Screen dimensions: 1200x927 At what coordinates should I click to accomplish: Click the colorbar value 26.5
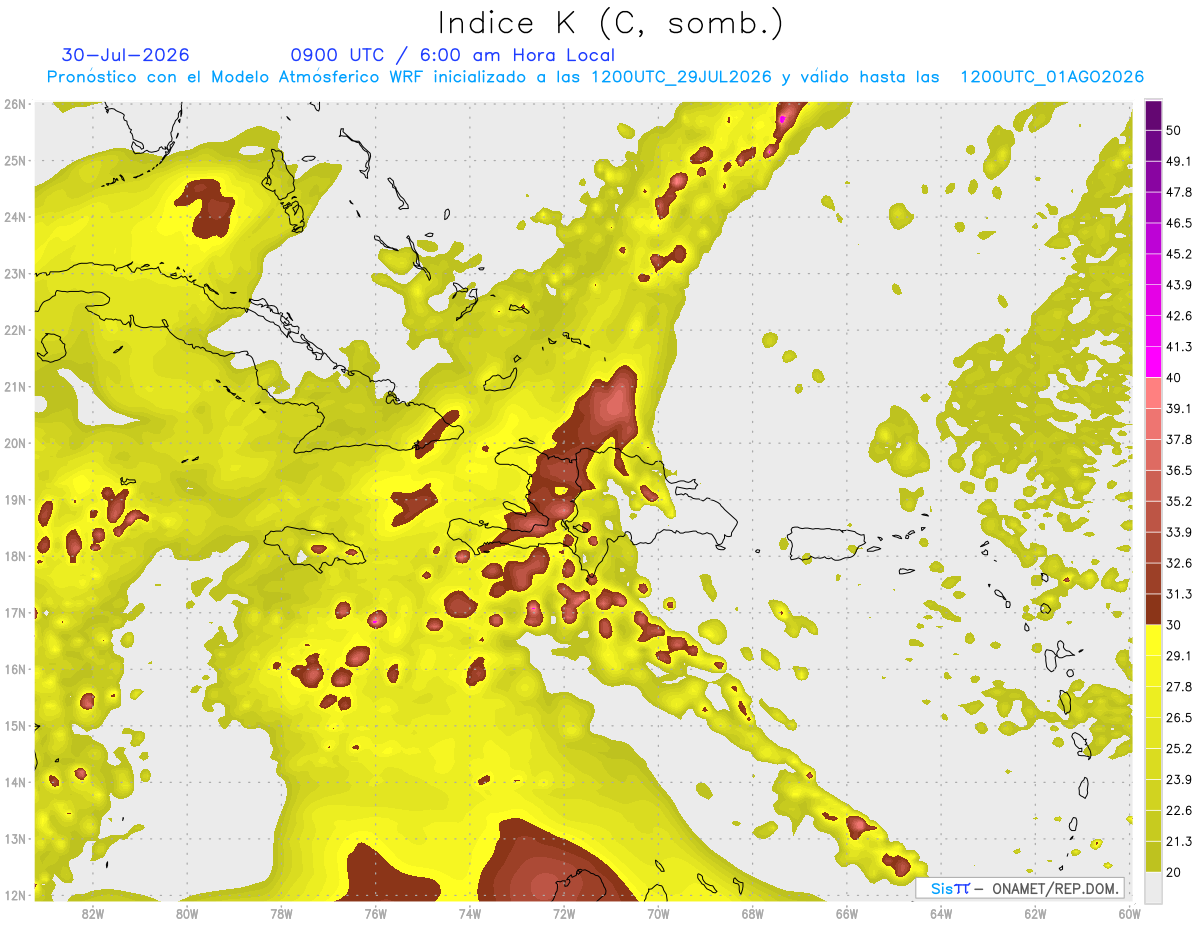1179,718
